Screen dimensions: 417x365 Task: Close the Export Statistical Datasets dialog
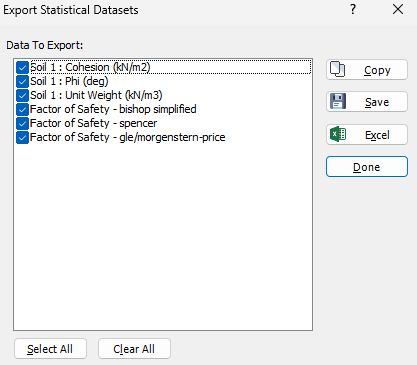(x=398, y=9)
